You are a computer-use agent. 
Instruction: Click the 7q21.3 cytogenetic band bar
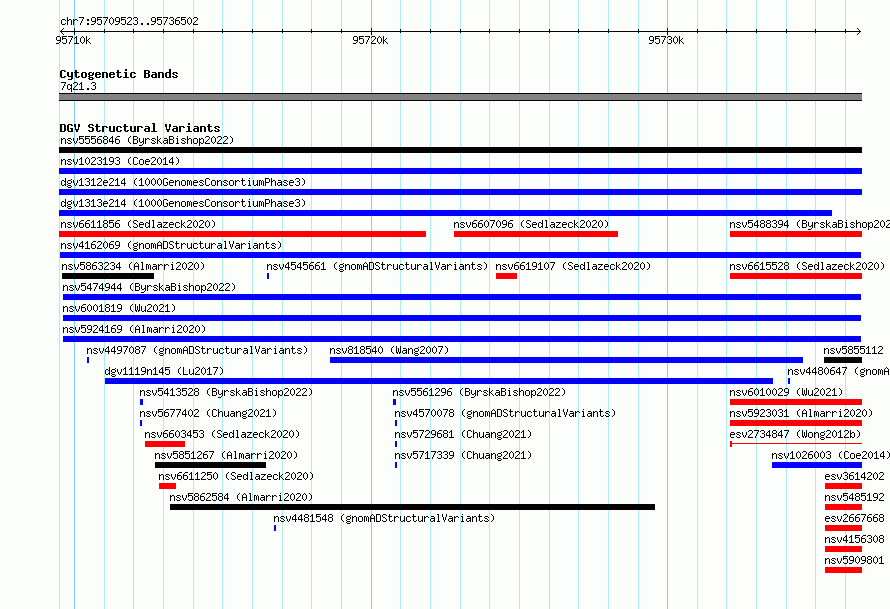tap(460, 97)
